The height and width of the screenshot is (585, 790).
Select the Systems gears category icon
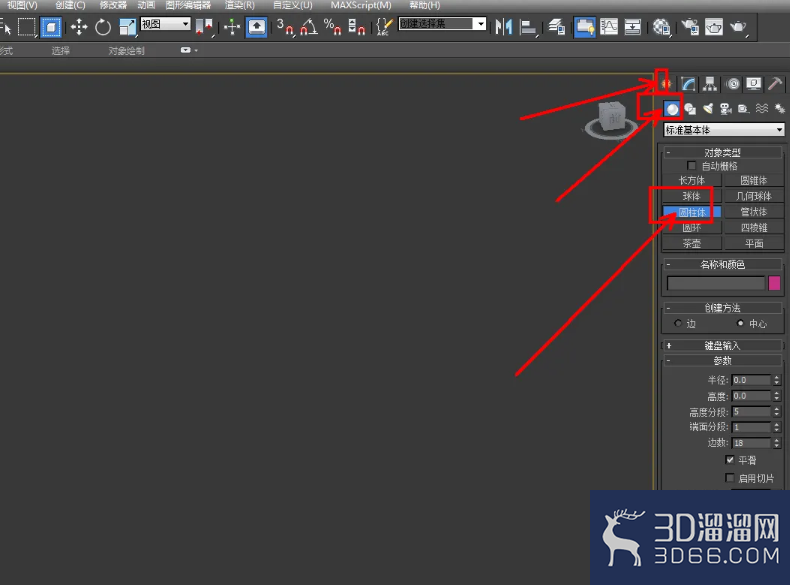[x=779, y=108]
